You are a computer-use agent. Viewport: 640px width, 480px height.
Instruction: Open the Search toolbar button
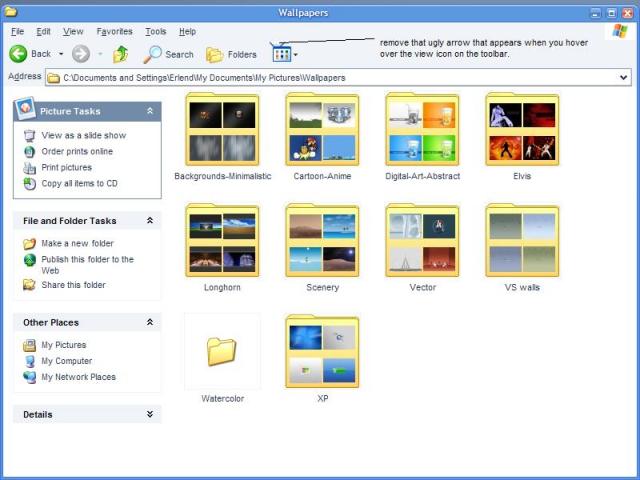coord(168,54)
